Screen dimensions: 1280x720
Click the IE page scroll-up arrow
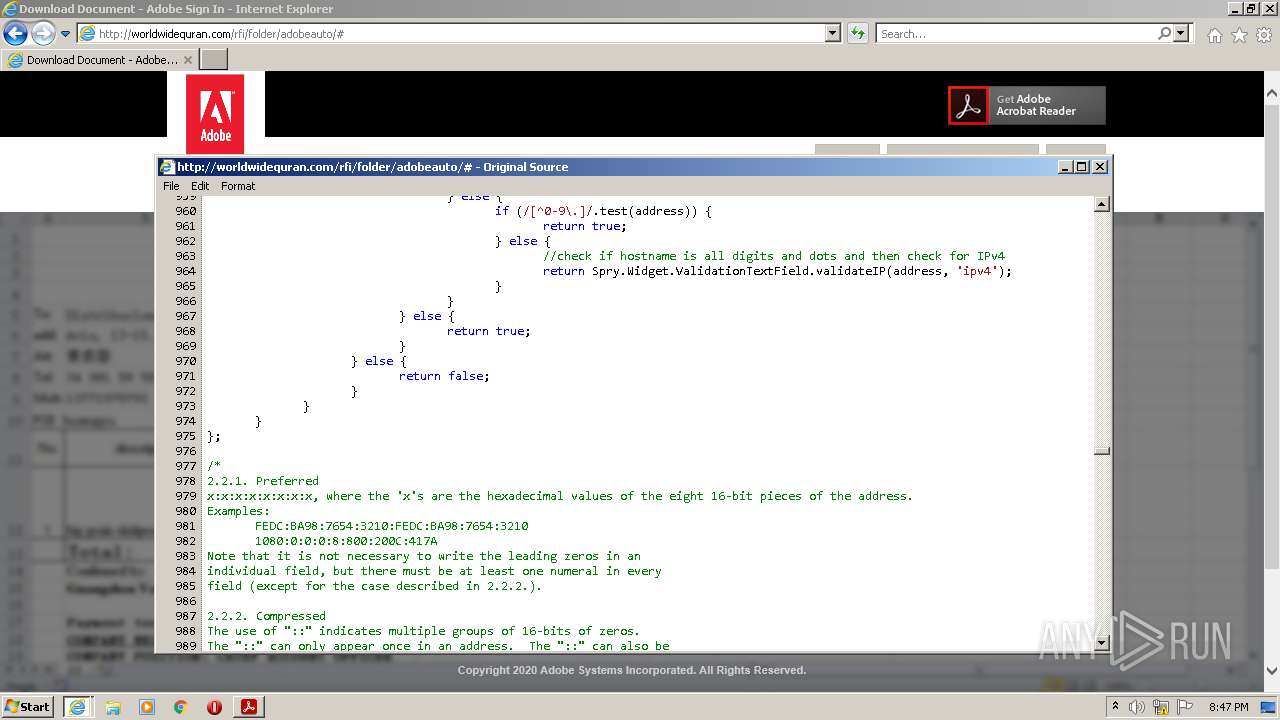click(x=1272, y=94)
